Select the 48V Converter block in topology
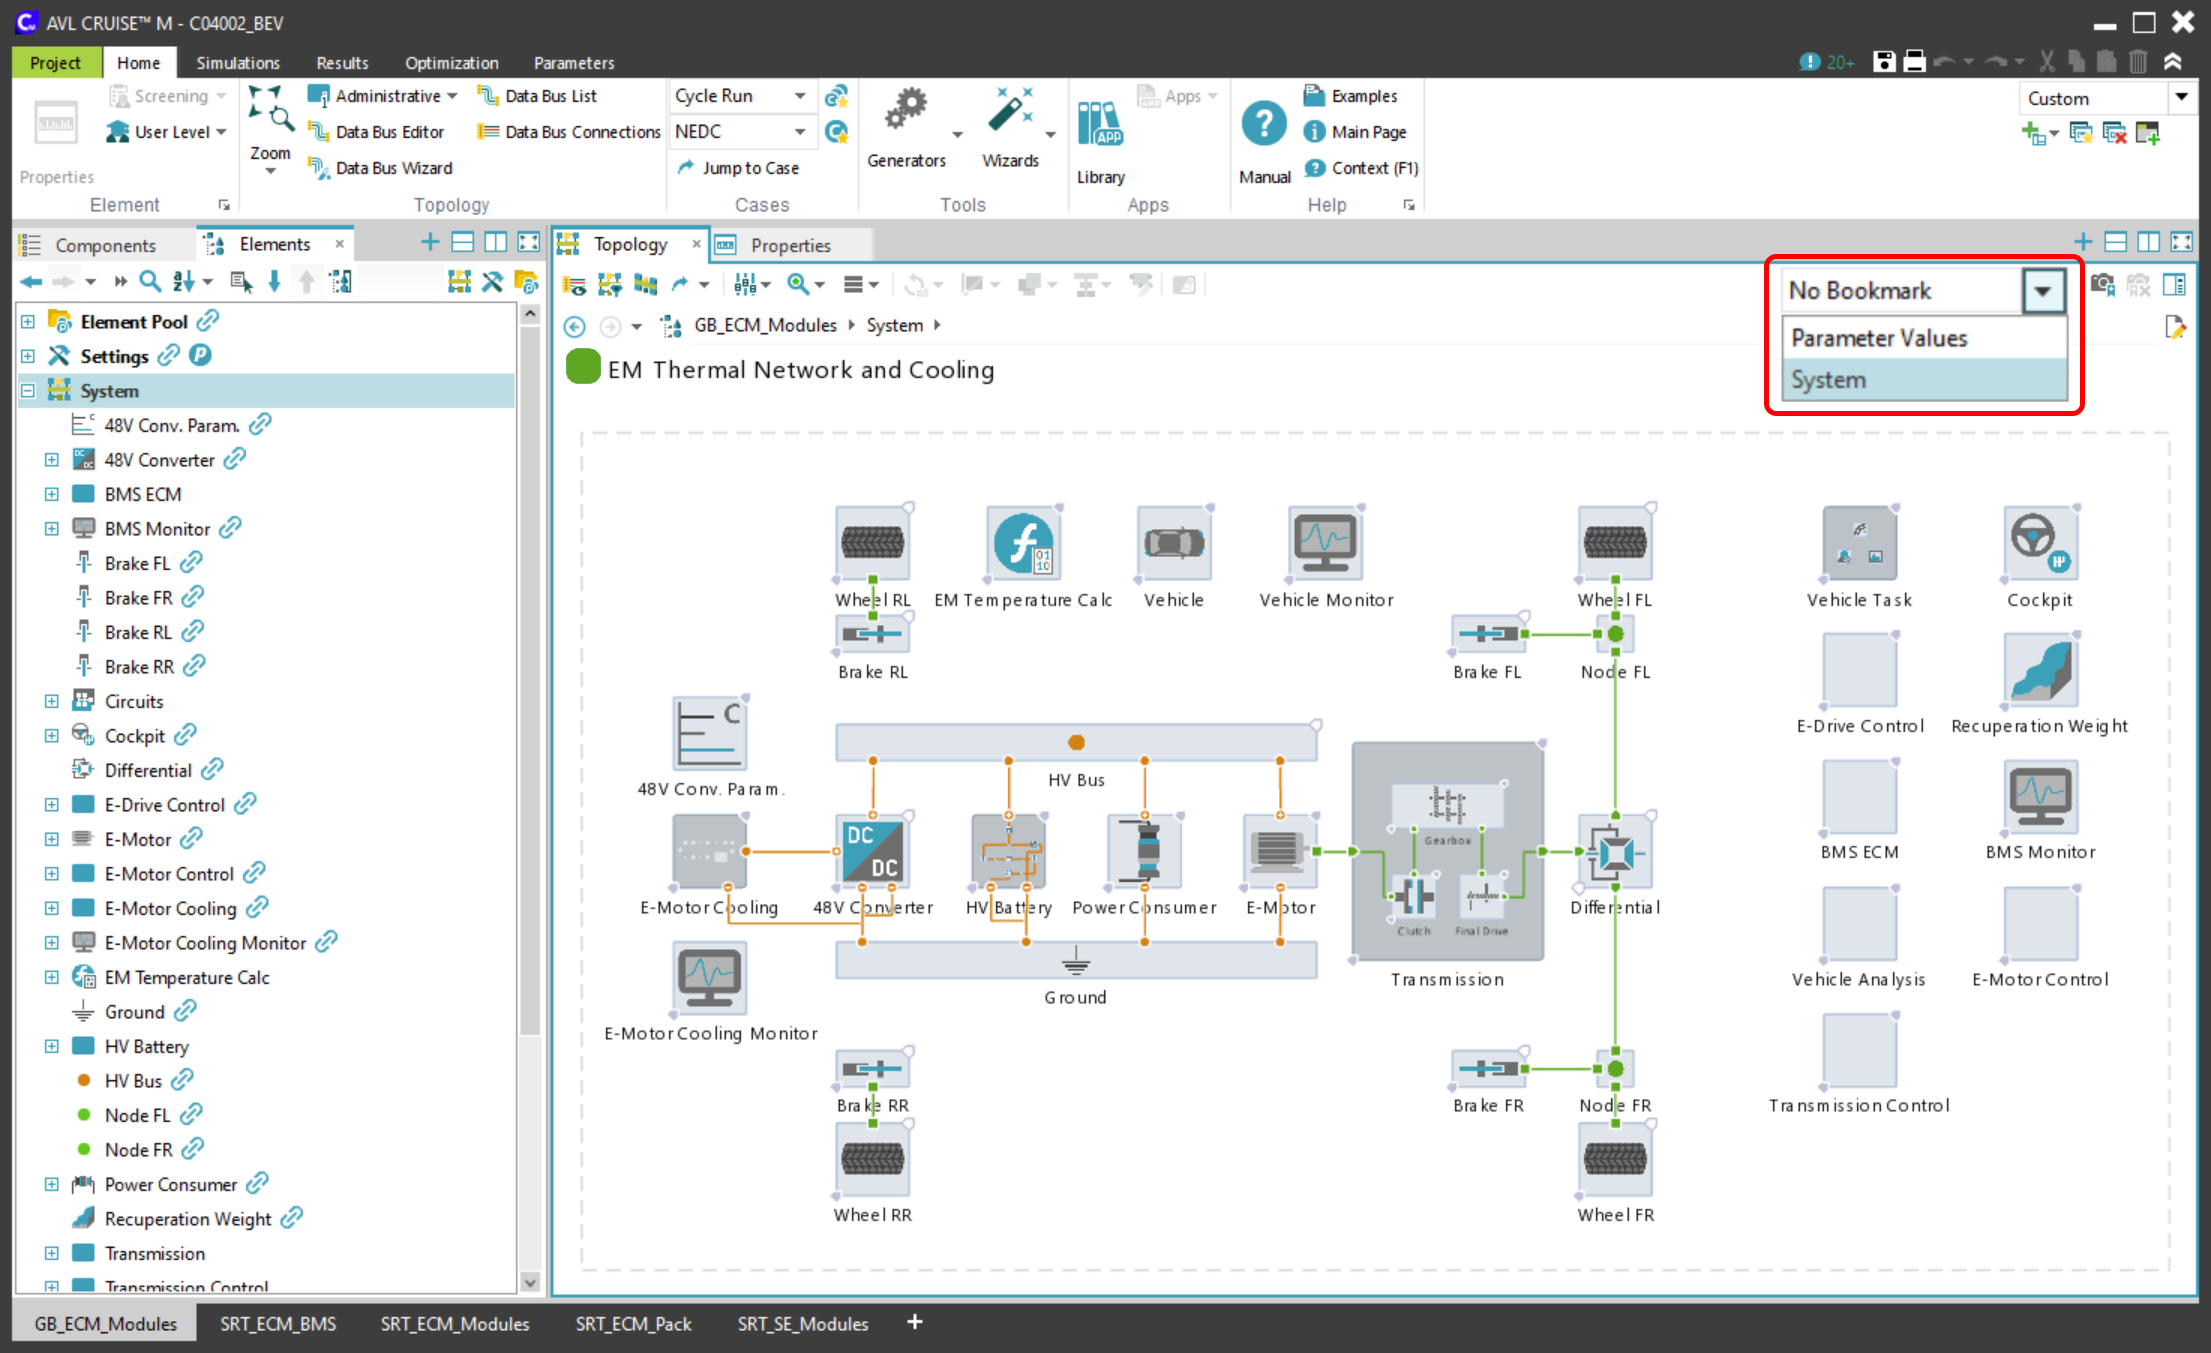 click(x=872, y=853)
